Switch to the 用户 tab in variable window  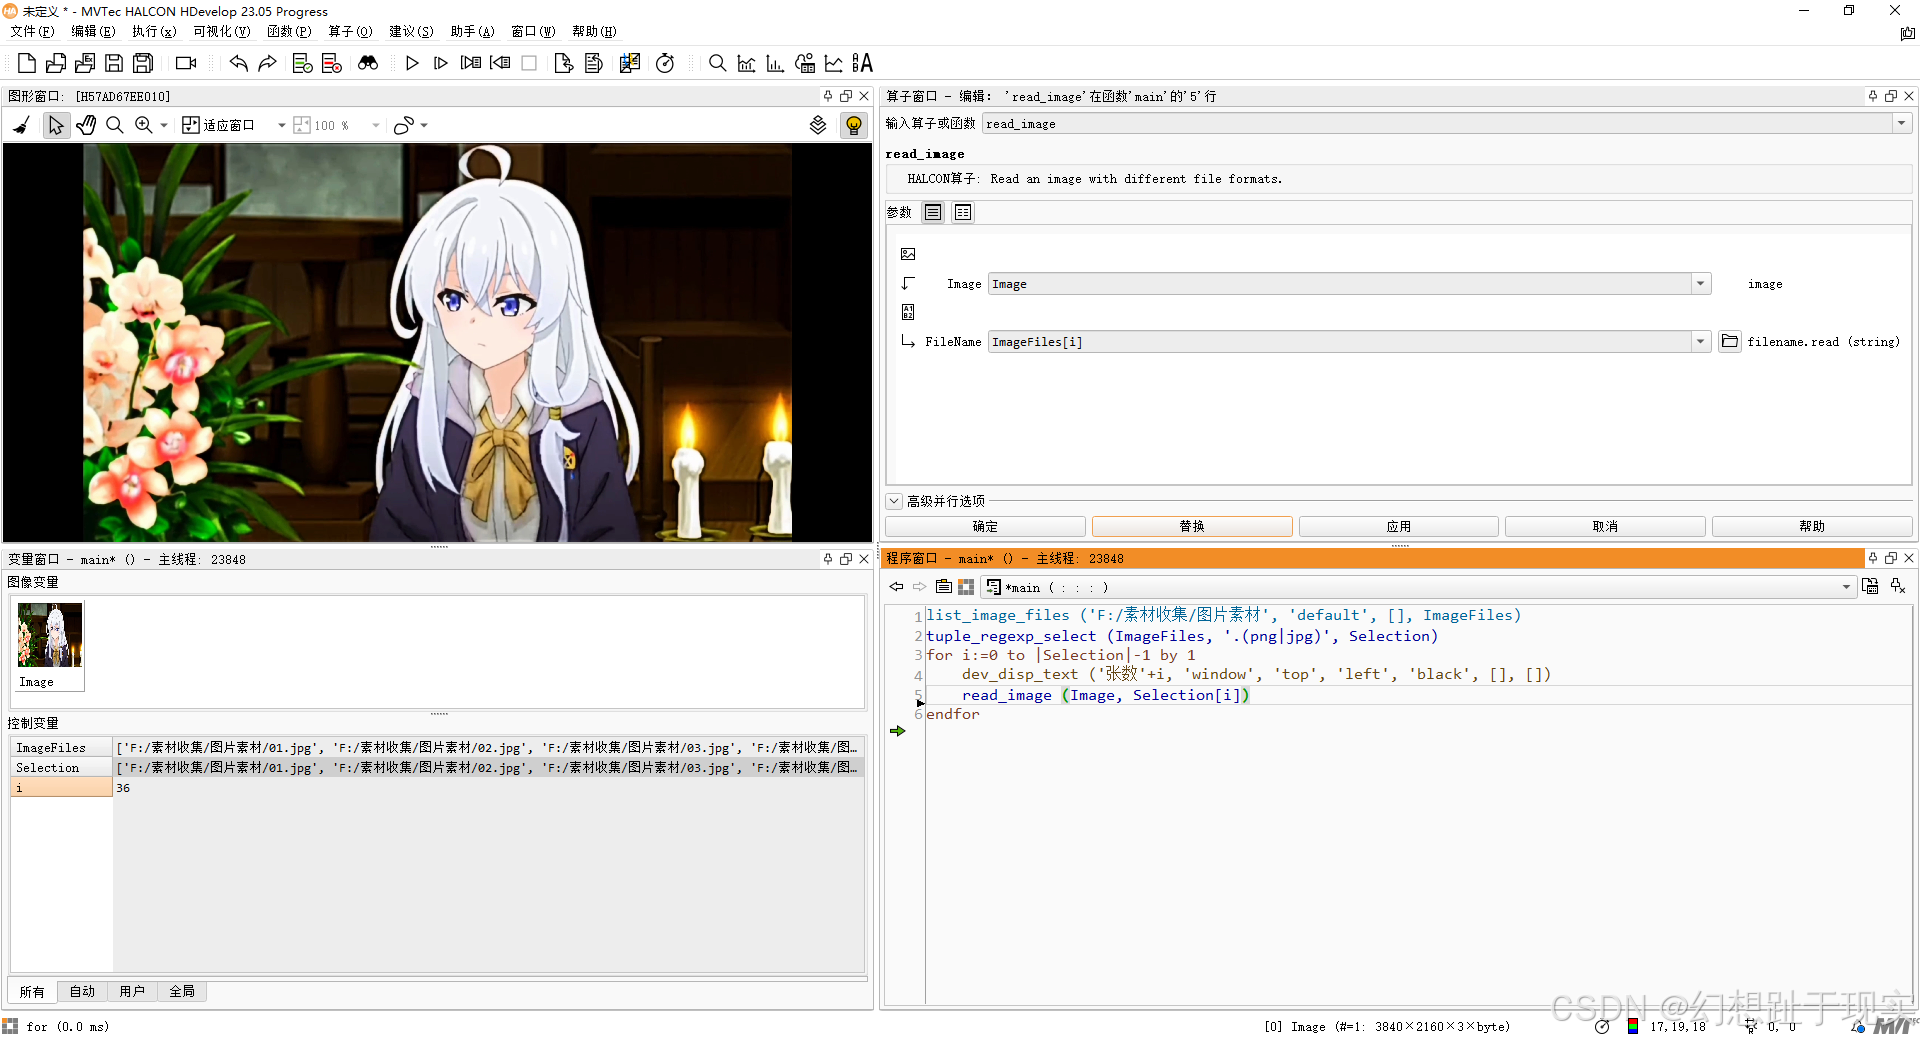[132, 991]
